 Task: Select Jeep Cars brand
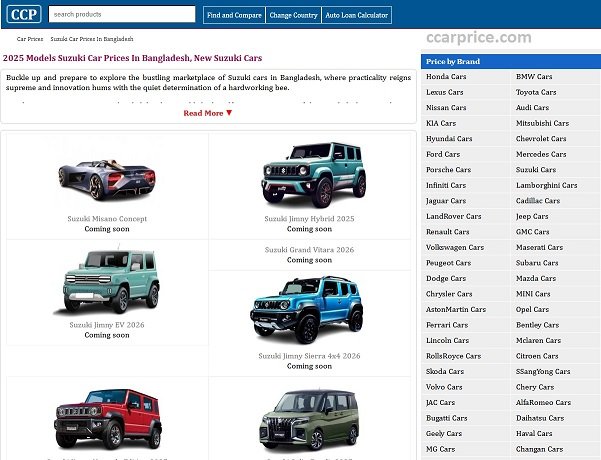(532, 217)
